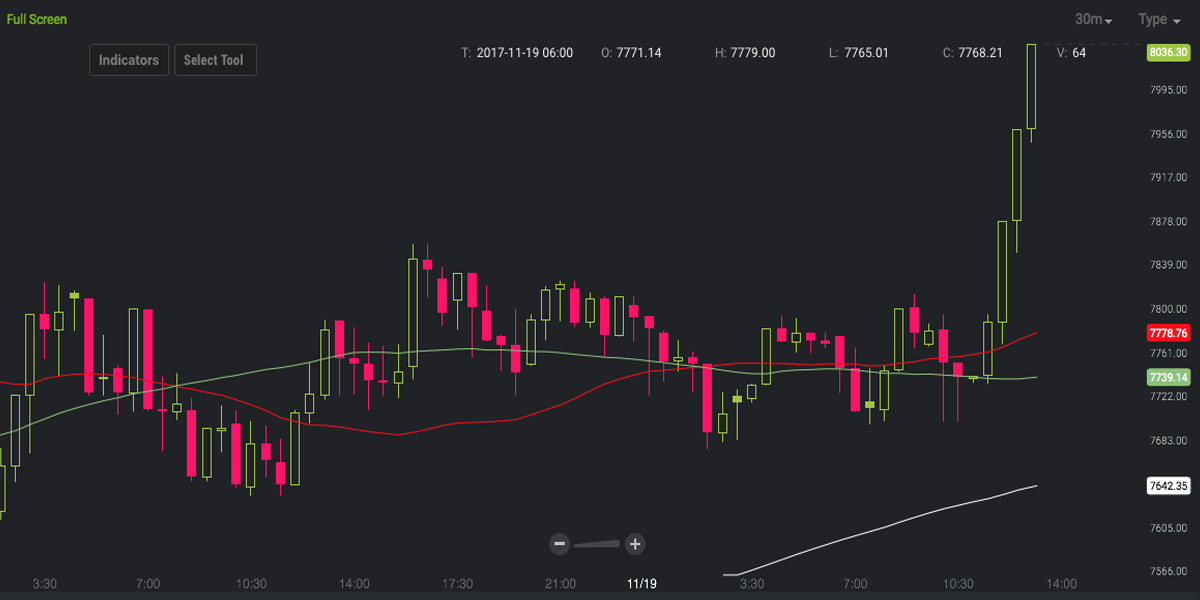This screenshot has width=1200, height=600.
Task: Click the 7800.00 price axis label
Action: (x=1168, y=309)
